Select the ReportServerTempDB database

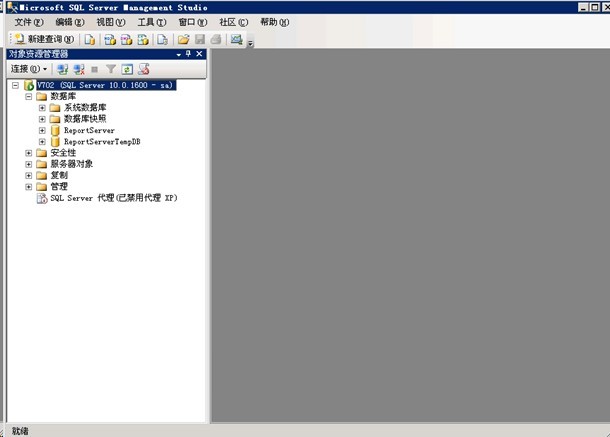point(102,142)
